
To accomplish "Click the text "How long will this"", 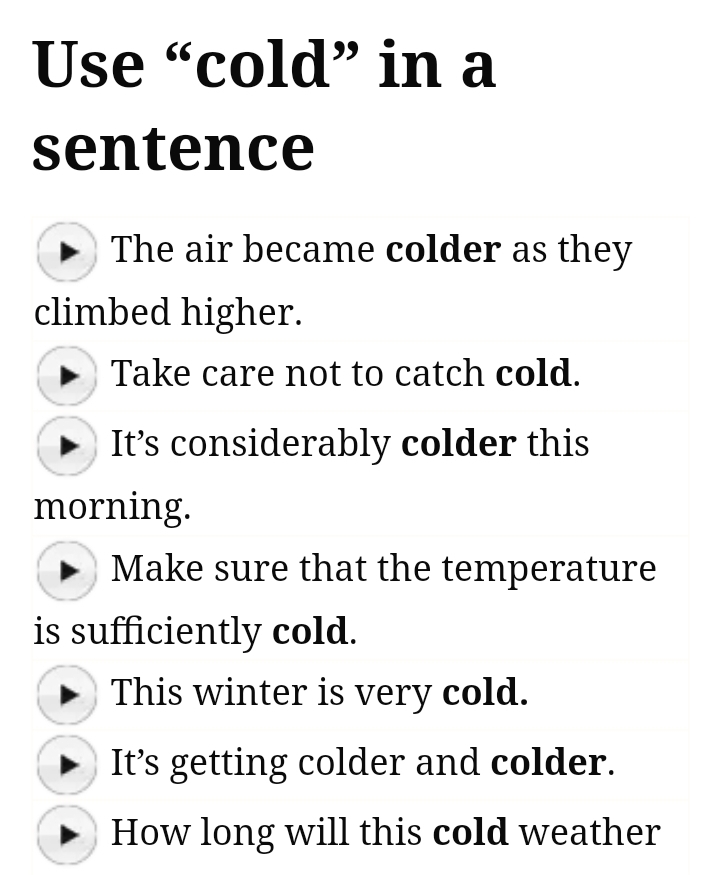I will pyautogui.click(x=266, y=832).
